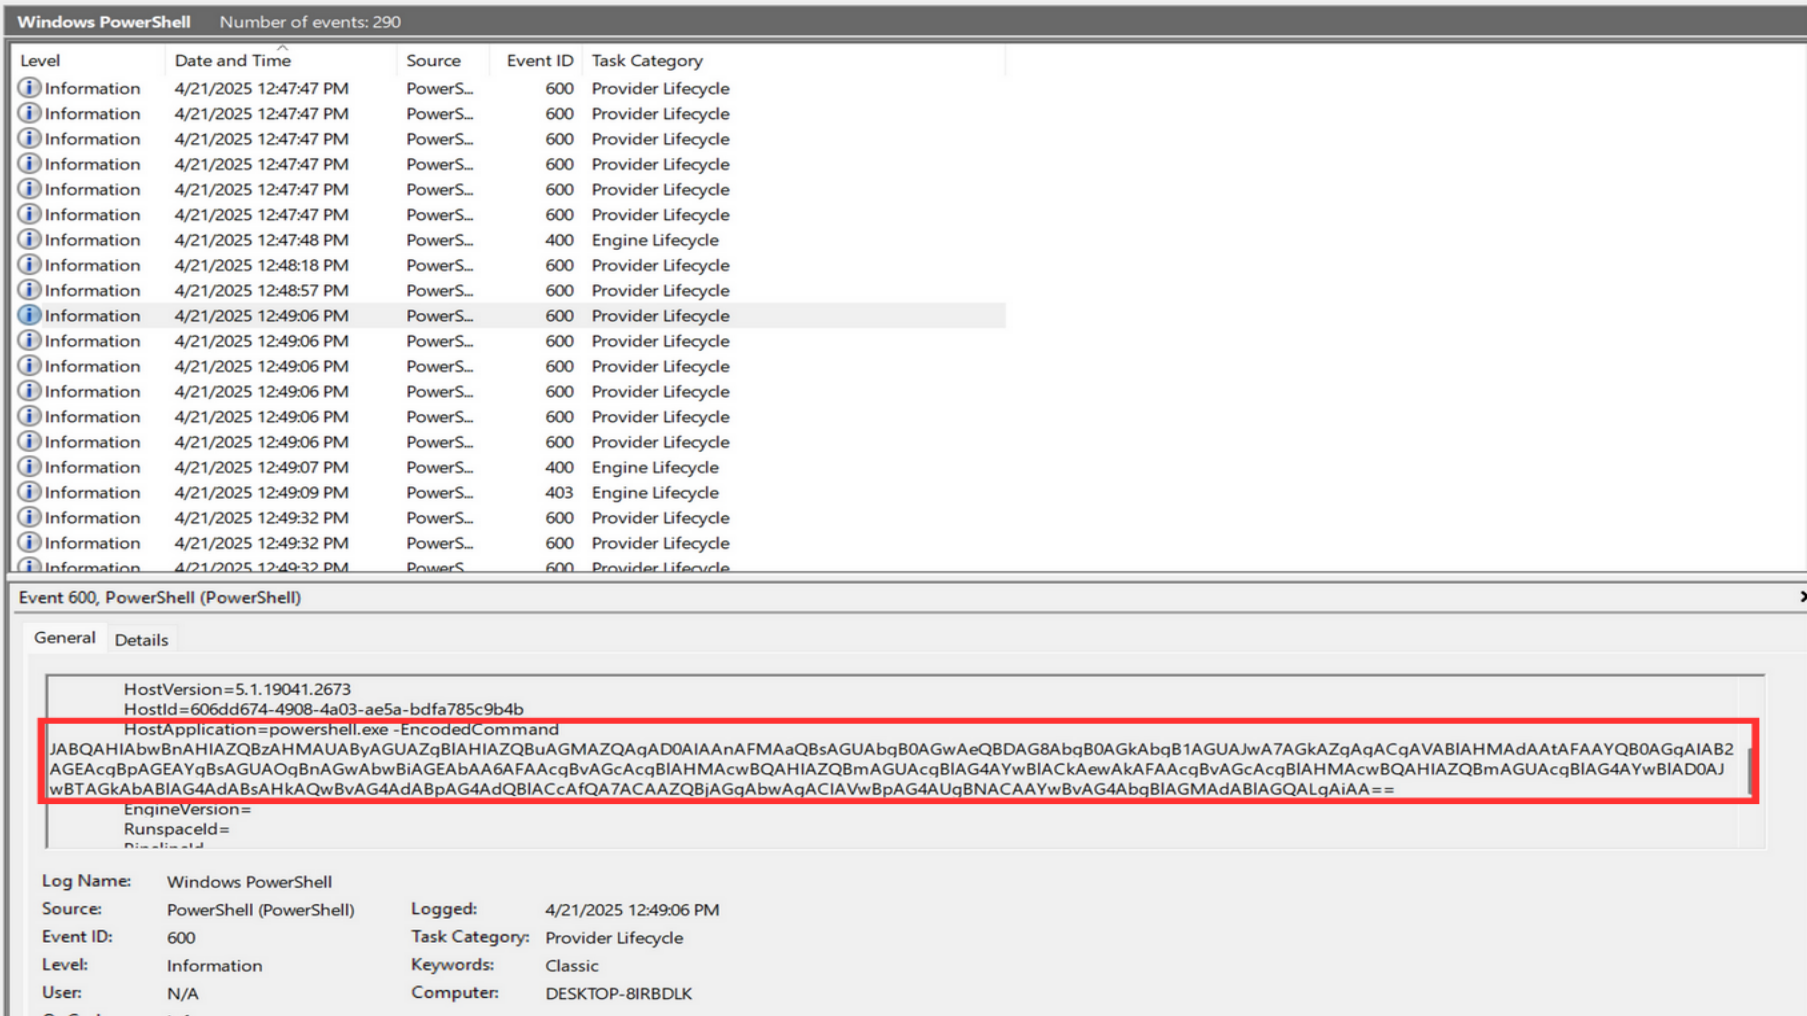Click info icon of first event row
1807x1016 pixels.
[x=29, y=88]
